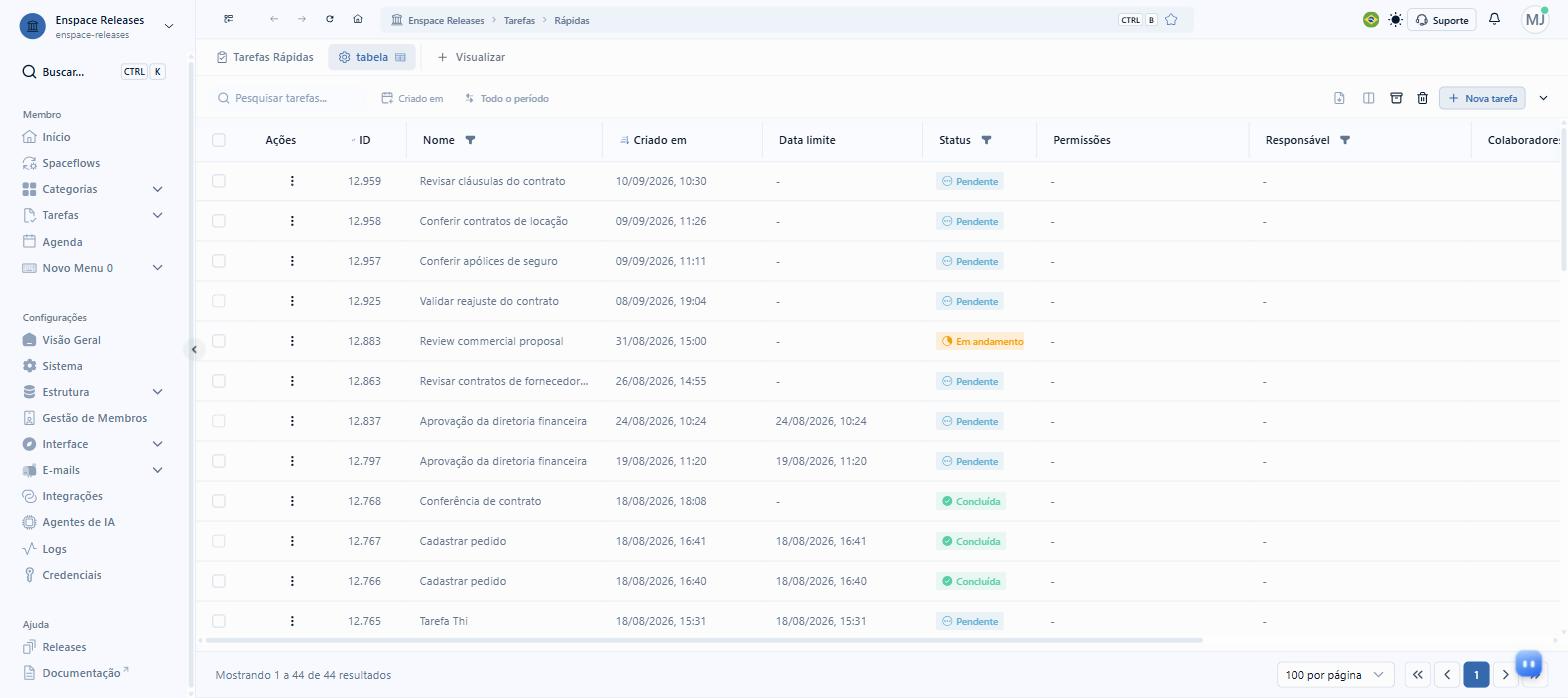The width and height of the screenshot is (1568, 698).
Task: Open Agentes de IA in sidebar
Action: point(78,522)
